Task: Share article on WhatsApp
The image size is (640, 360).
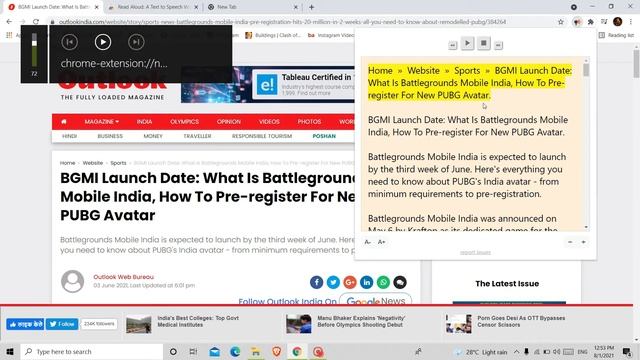Action: click(383, 282)
